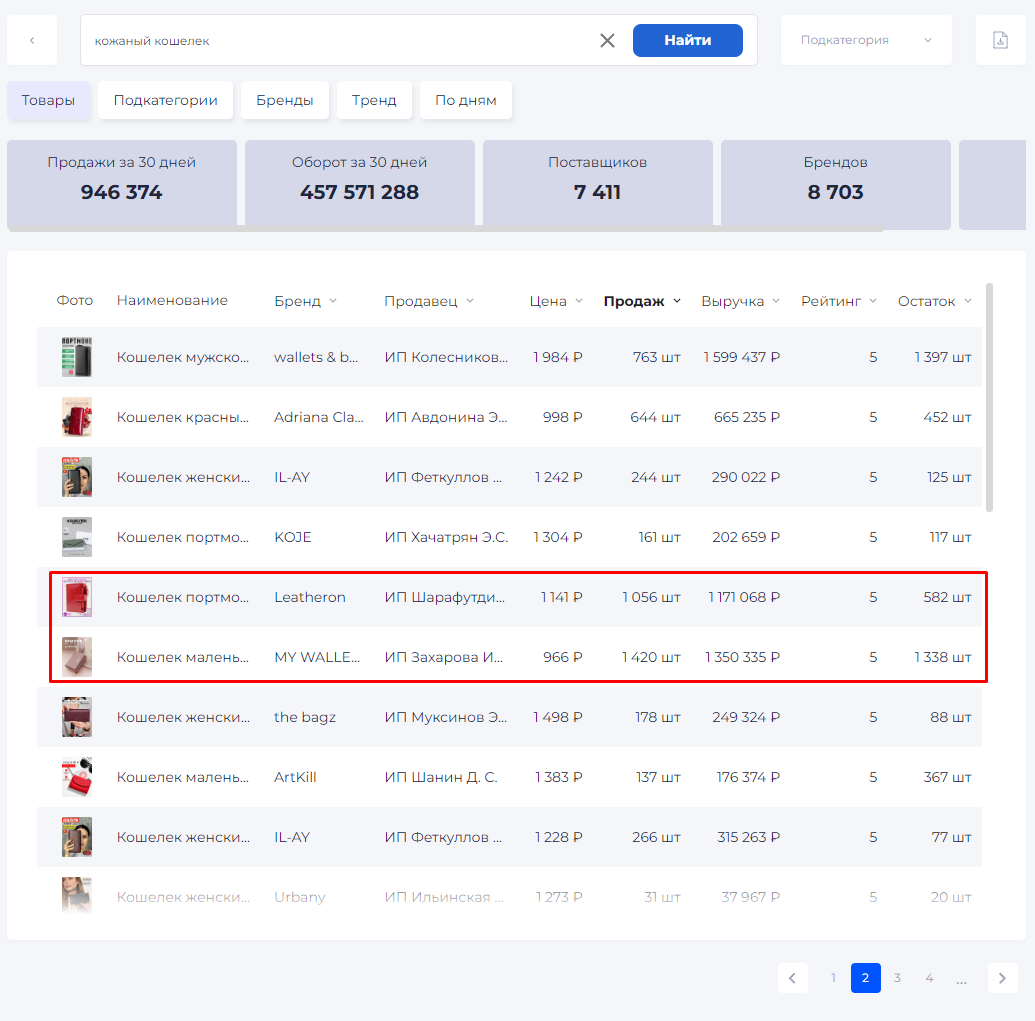Open the red Leatheron wallet photo thumbnail
Viewport: 1035px width, 1021px height.
tap(77, 597)
